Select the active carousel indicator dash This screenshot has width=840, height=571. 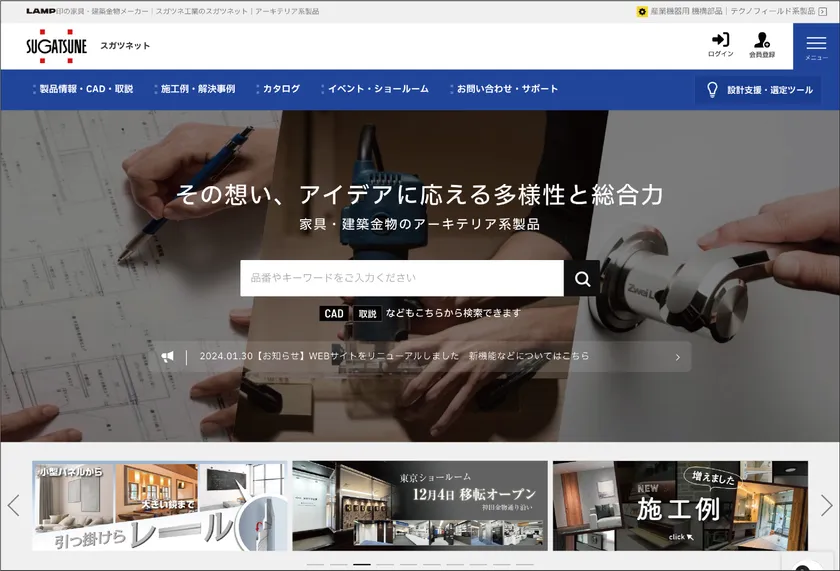click(362, 565)
